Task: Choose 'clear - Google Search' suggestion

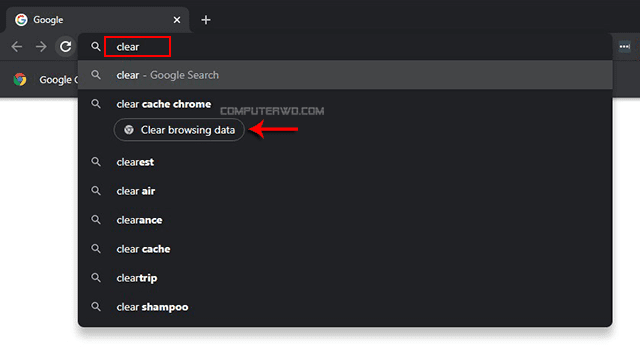Action: (345, 75)
